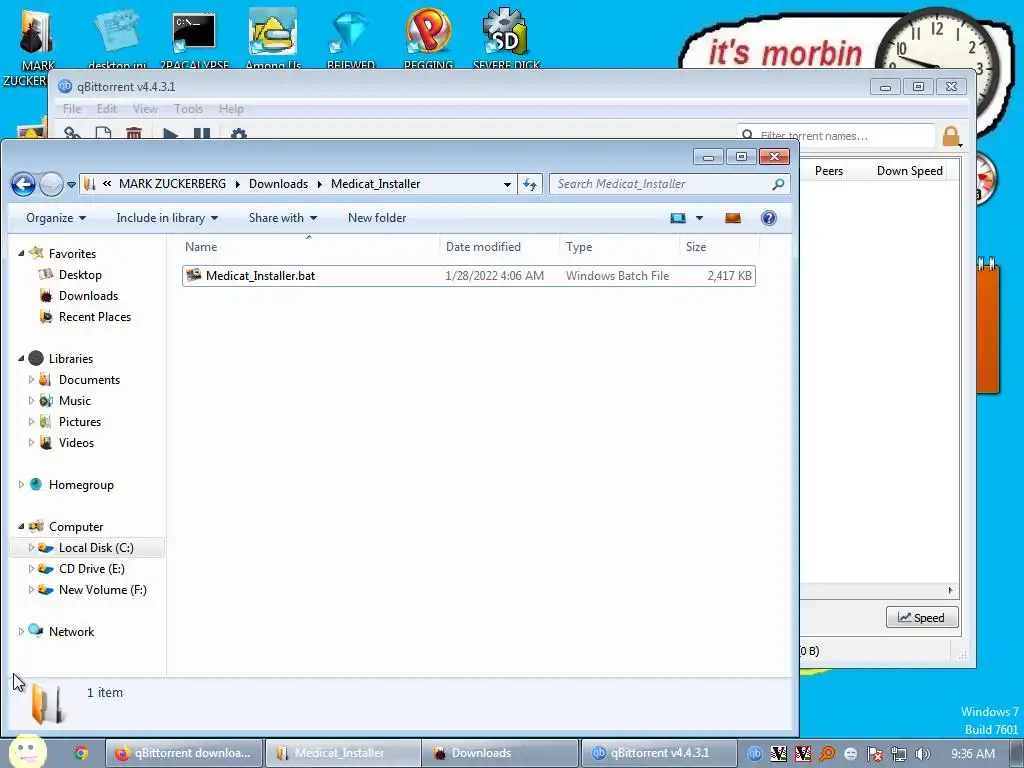
Task: Click qBittorrent Resume play icon
Action: point(170,134)
